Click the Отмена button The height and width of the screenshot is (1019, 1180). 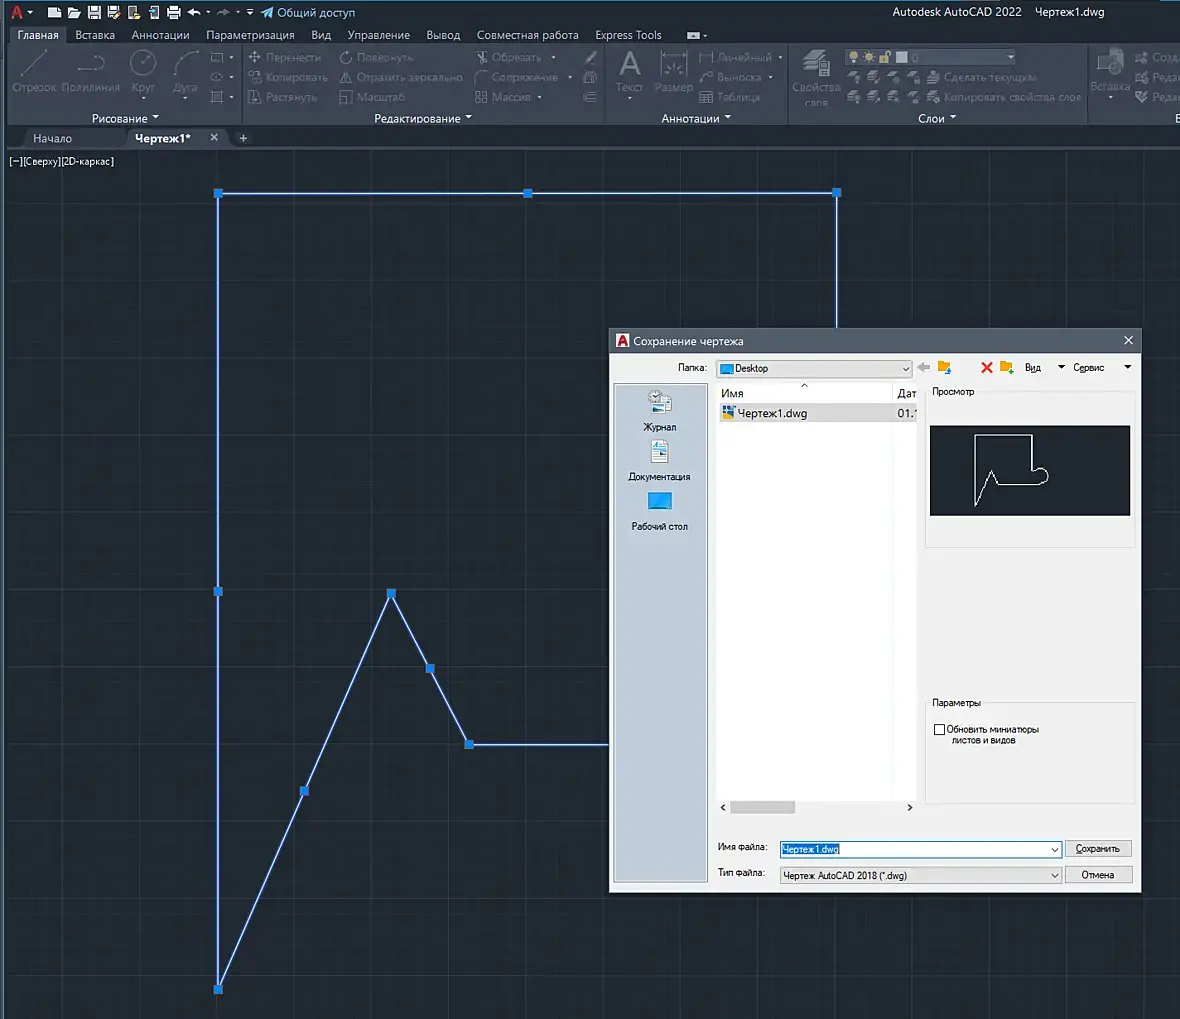point(1097,875)
